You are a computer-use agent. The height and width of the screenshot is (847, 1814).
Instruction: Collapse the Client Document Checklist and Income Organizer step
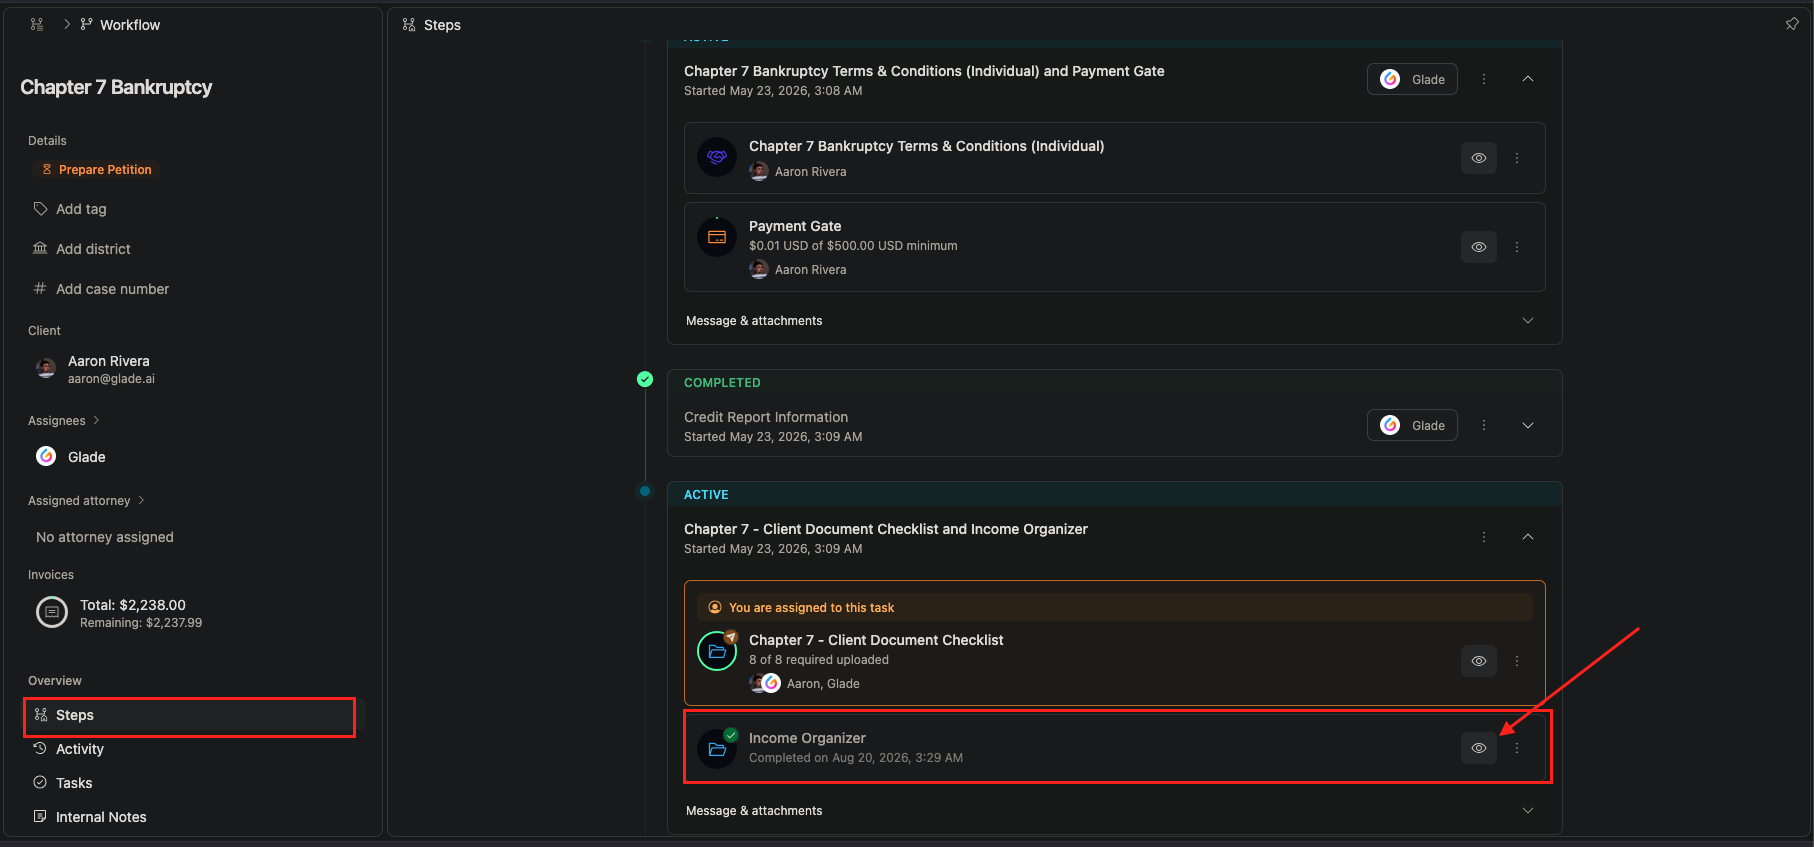pos(1528,537)
